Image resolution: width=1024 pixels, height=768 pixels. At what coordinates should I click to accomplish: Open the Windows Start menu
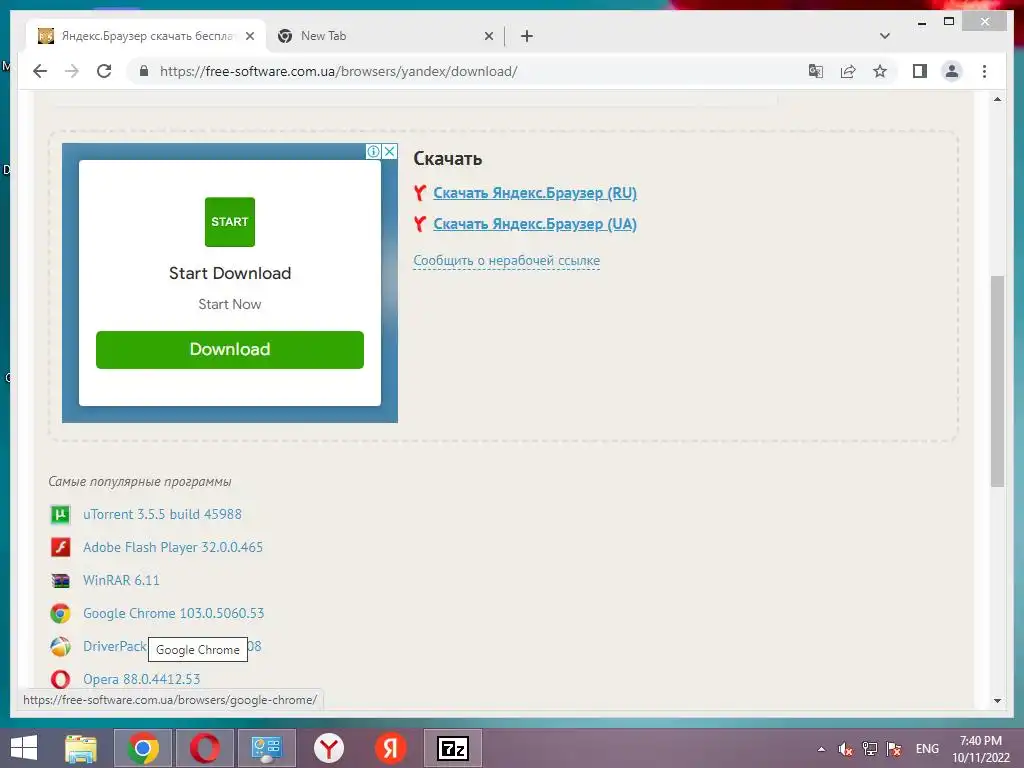click(24, 748)
